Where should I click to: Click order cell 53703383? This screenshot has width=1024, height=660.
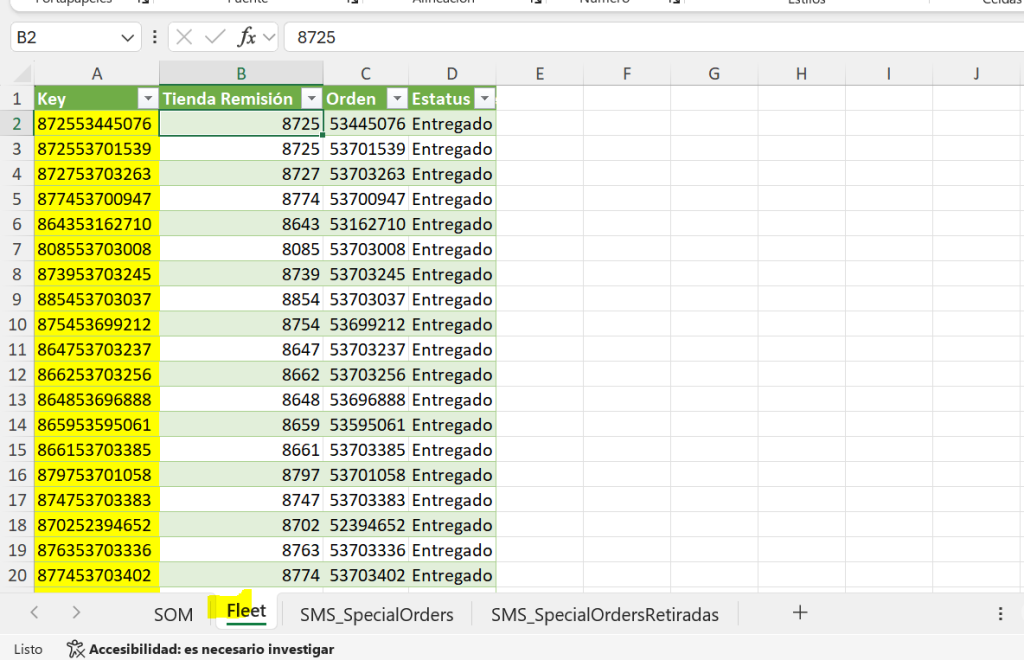pos(366,500)
